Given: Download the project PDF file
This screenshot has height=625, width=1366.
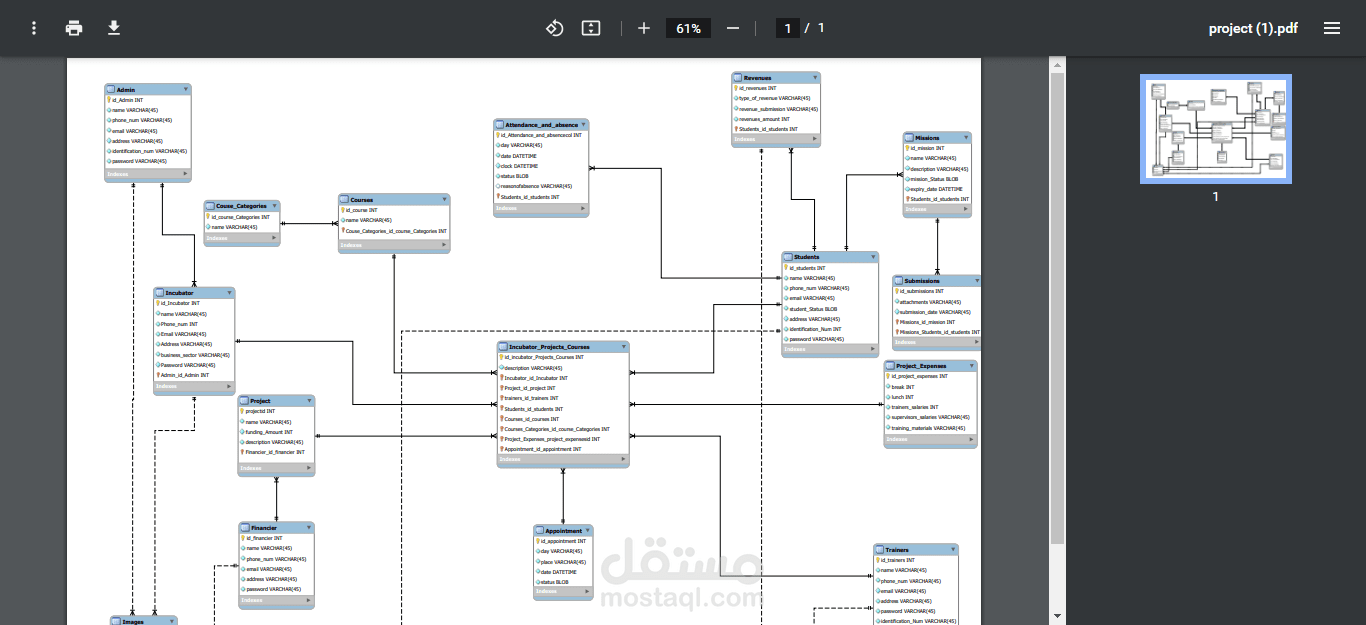Looking at the screenshot, I should (114, 28).
